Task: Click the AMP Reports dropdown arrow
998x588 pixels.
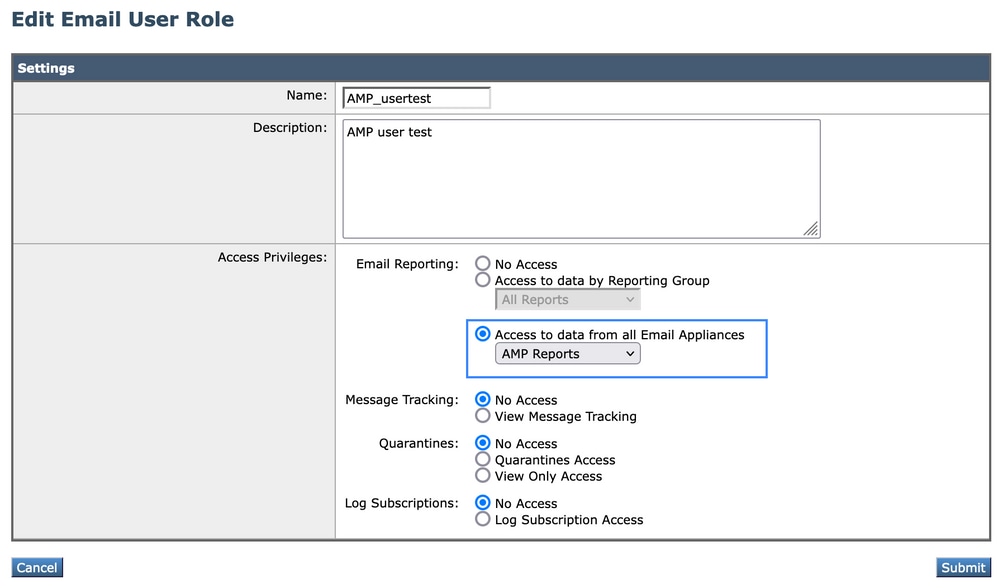Action: 630,354
